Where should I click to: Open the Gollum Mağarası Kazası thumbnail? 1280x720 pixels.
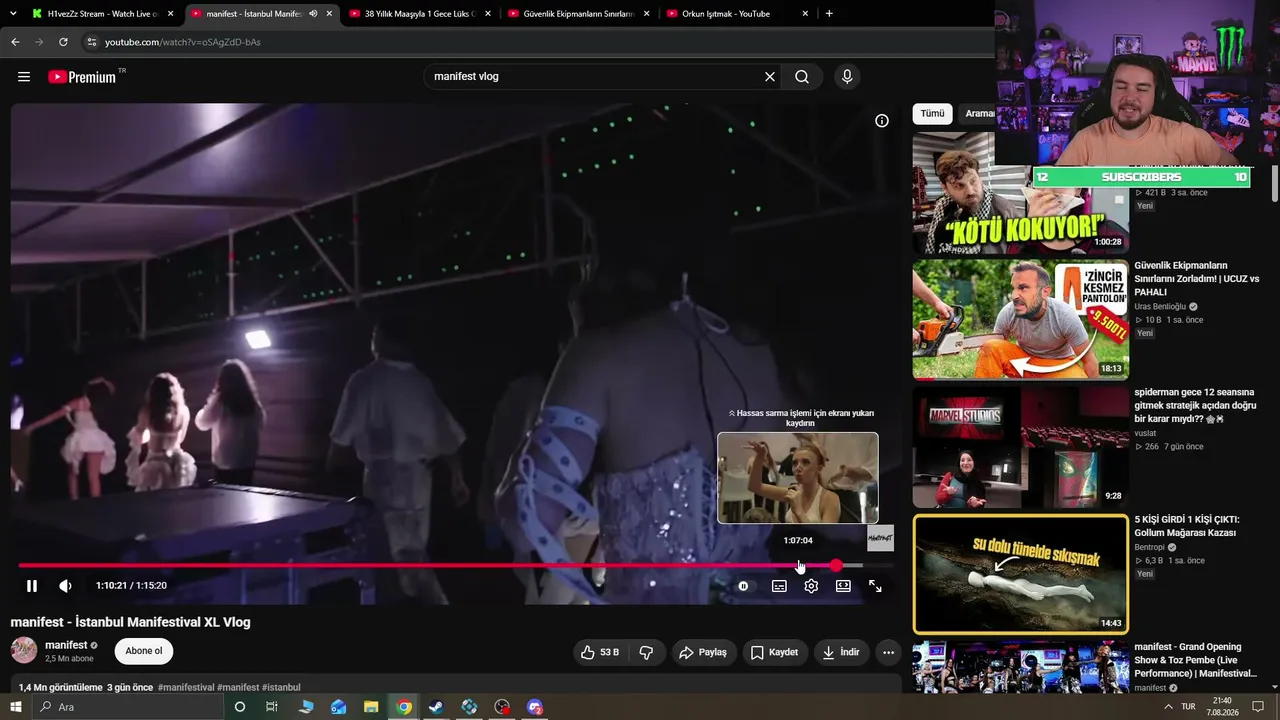[x=1021, y=574]
